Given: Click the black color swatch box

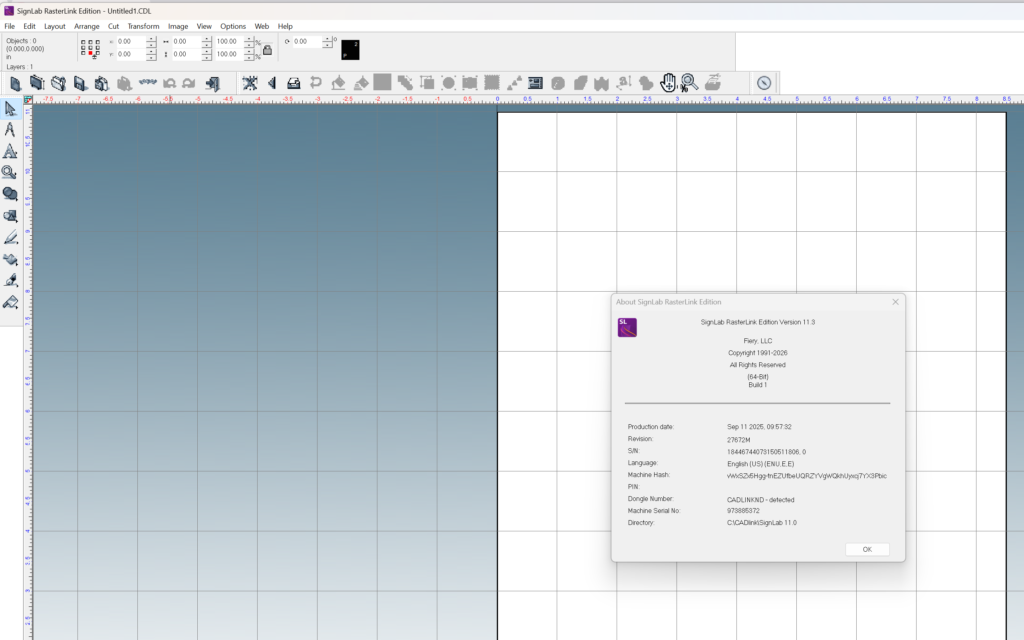Looking at the screenshot, I should click(350, 50).
